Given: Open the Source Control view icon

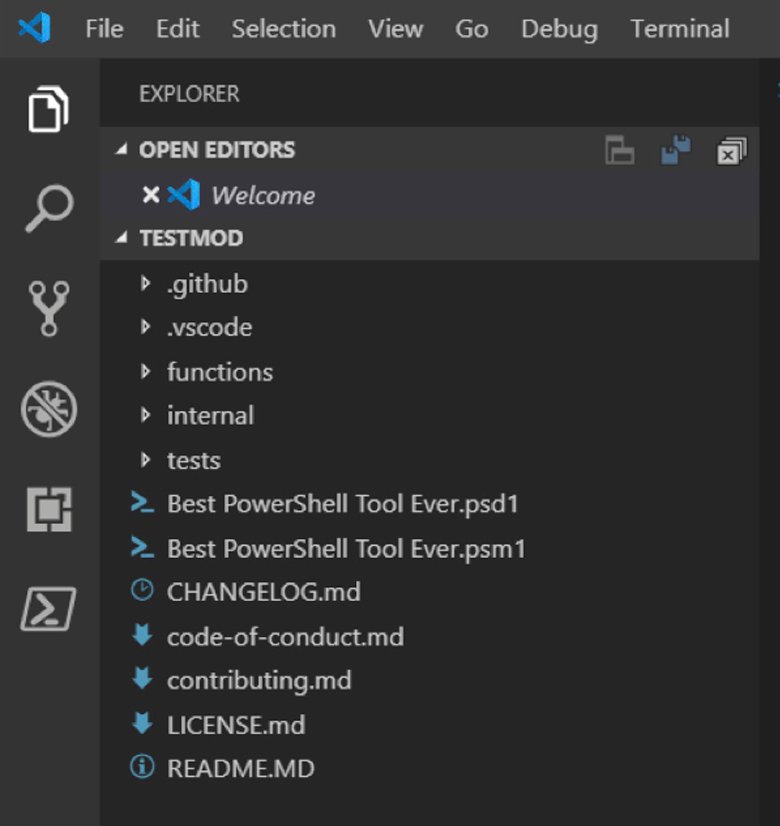Looking at the screenshot, I should point(48,308).
